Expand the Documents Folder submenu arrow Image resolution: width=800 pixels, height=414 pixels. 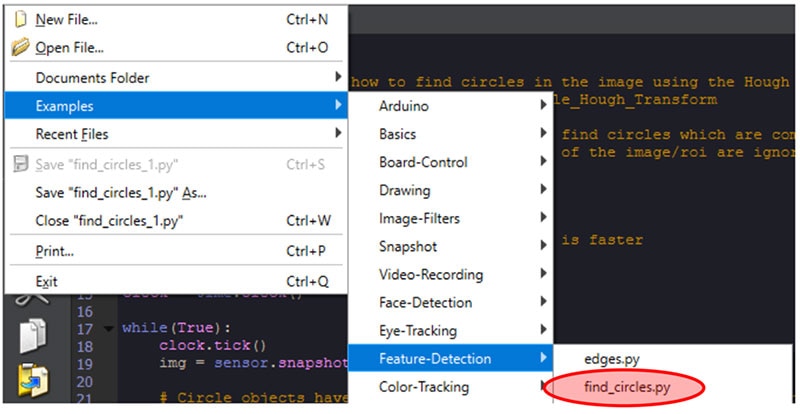[337, 77]
